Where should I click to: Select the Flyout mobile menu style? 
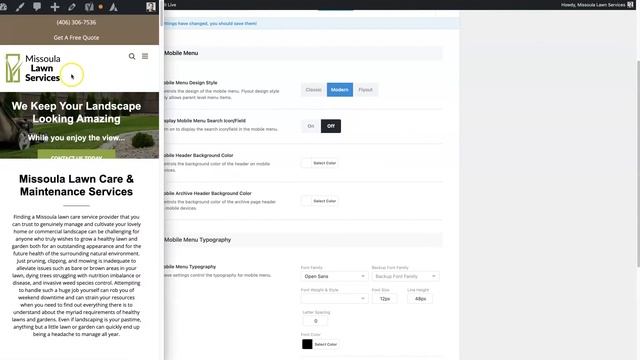(x=365, y=90)
